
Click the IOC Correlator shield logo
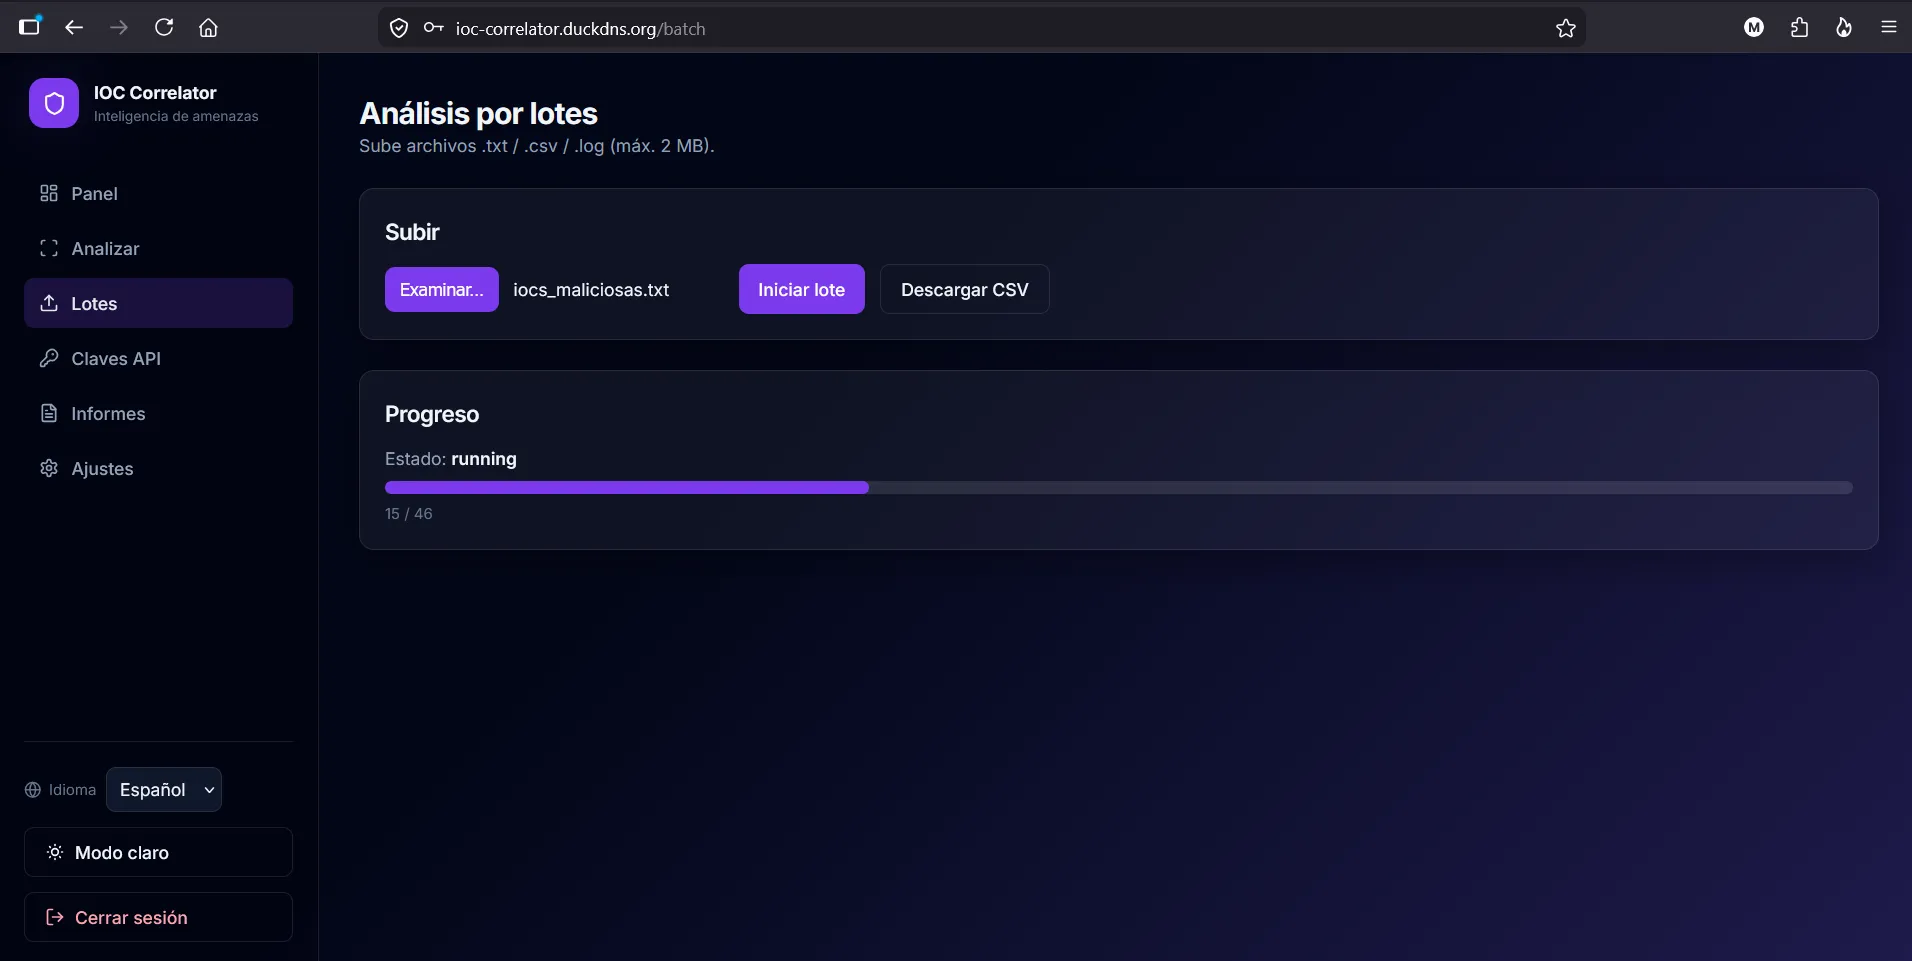pos(54,103)
